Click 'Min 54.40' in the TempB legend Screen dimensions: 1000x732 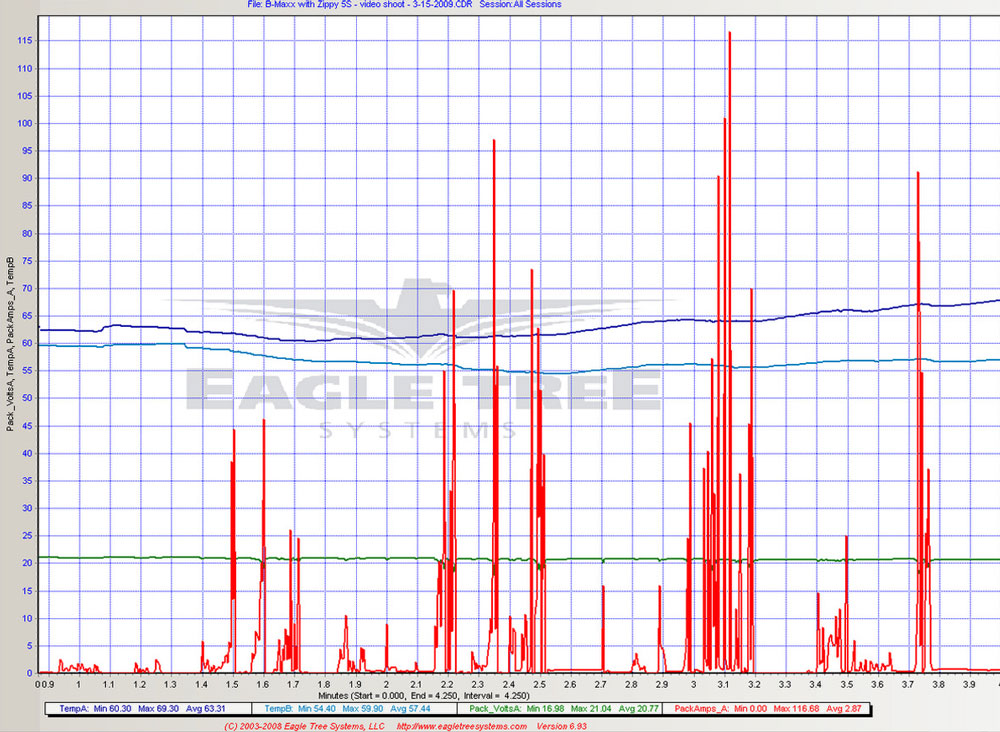(317, 709)
